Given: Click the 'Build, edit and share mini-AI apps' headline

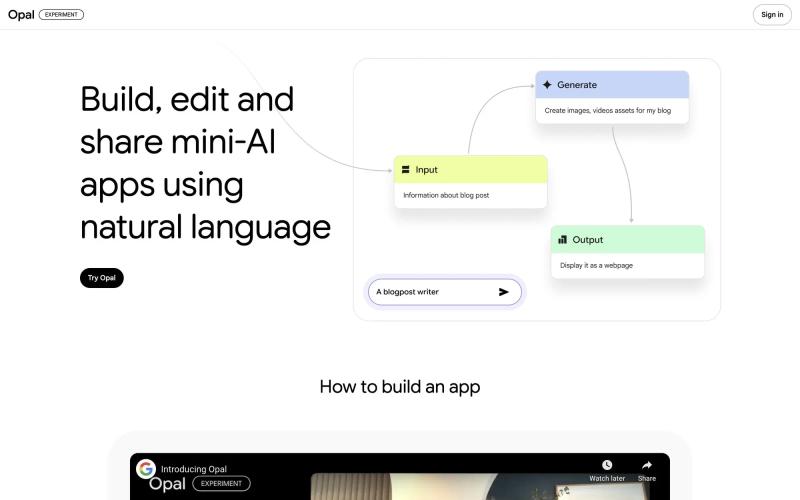Looking at the screenshot, I should (x=206, y=163).
